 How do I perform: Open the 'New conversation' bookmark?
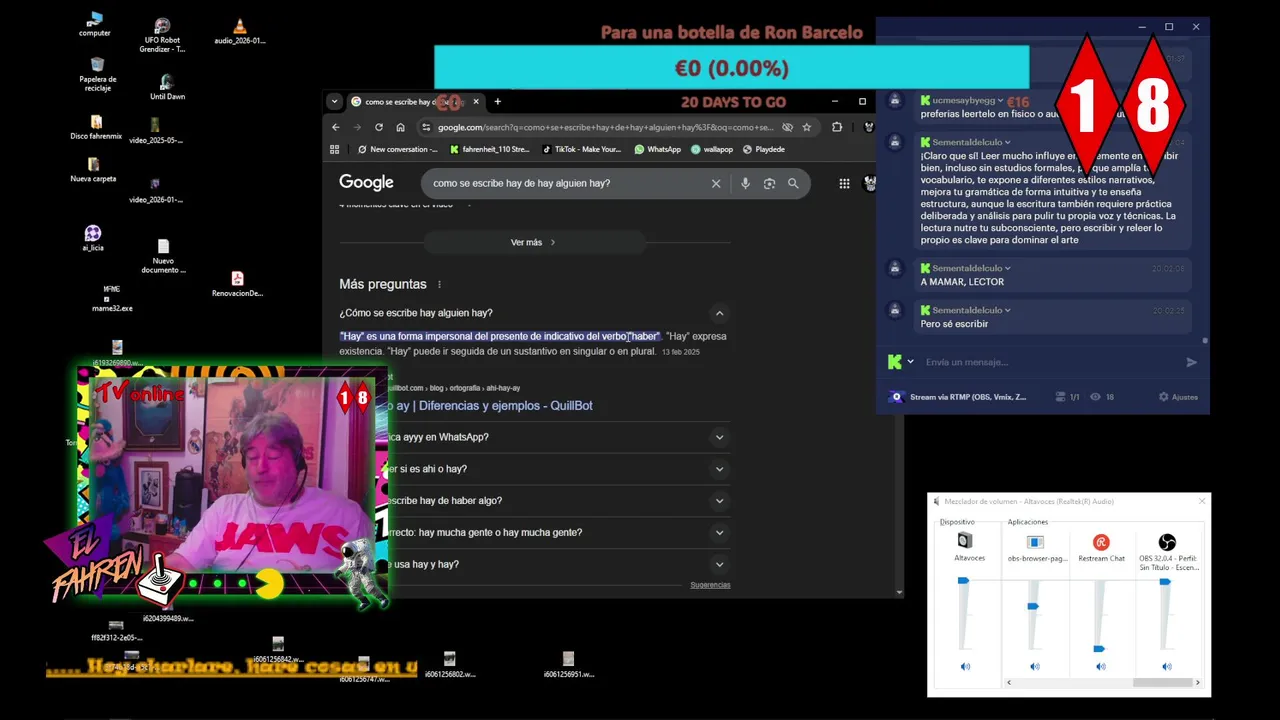[x=398, y=149]
